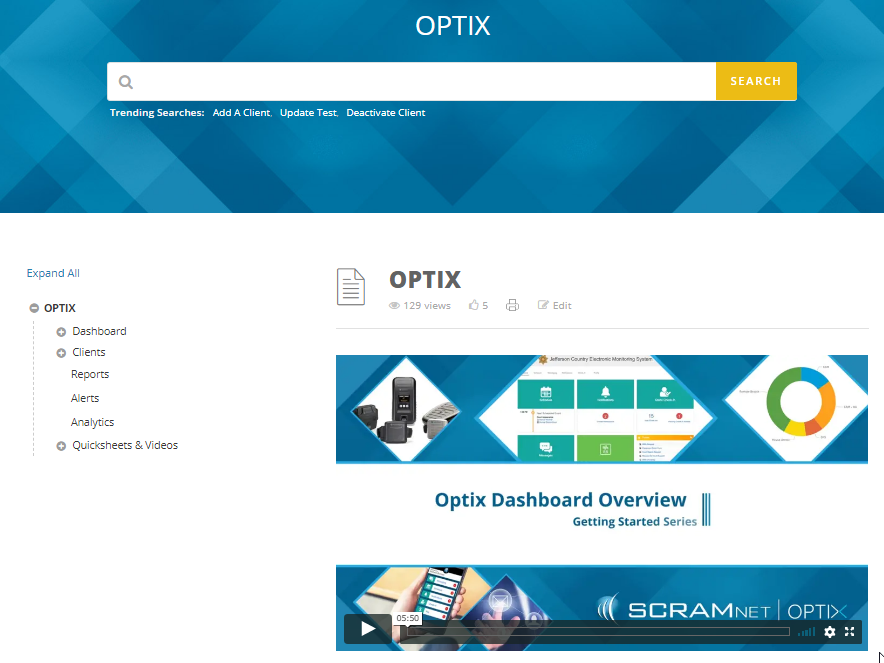This screenshot has width=884, height=663.
Task: Click the Edit pencil icon
Action: click(x=544, y=306)
